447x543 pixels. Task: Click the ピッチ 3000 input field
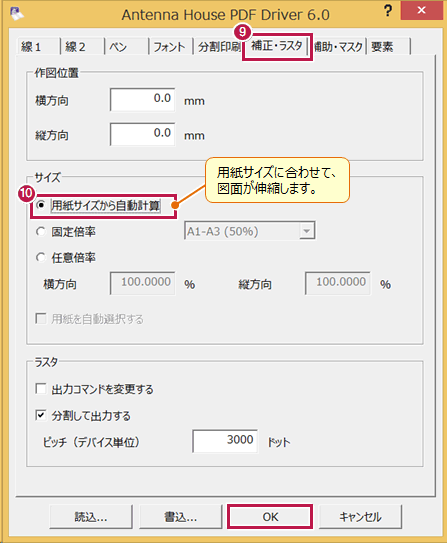point(225,440)
